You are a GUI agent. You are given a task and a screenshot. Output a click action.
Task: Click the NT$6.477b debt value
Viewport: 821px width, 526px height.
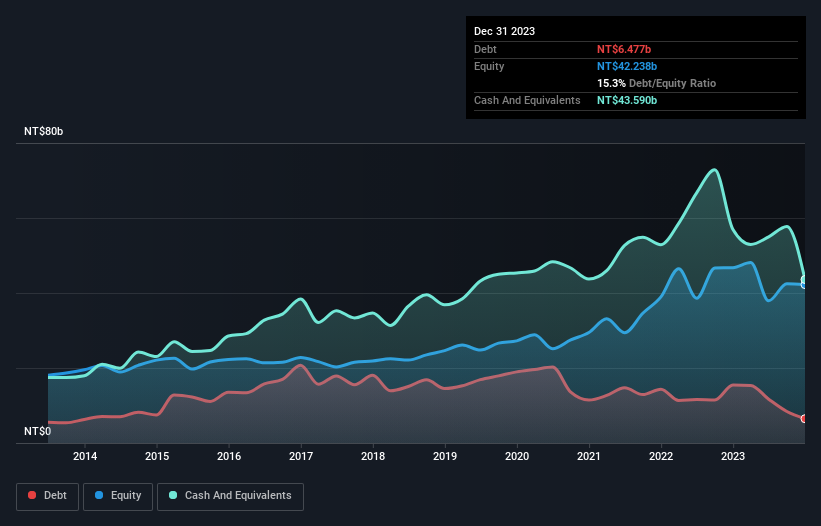[x=624, y=49]
